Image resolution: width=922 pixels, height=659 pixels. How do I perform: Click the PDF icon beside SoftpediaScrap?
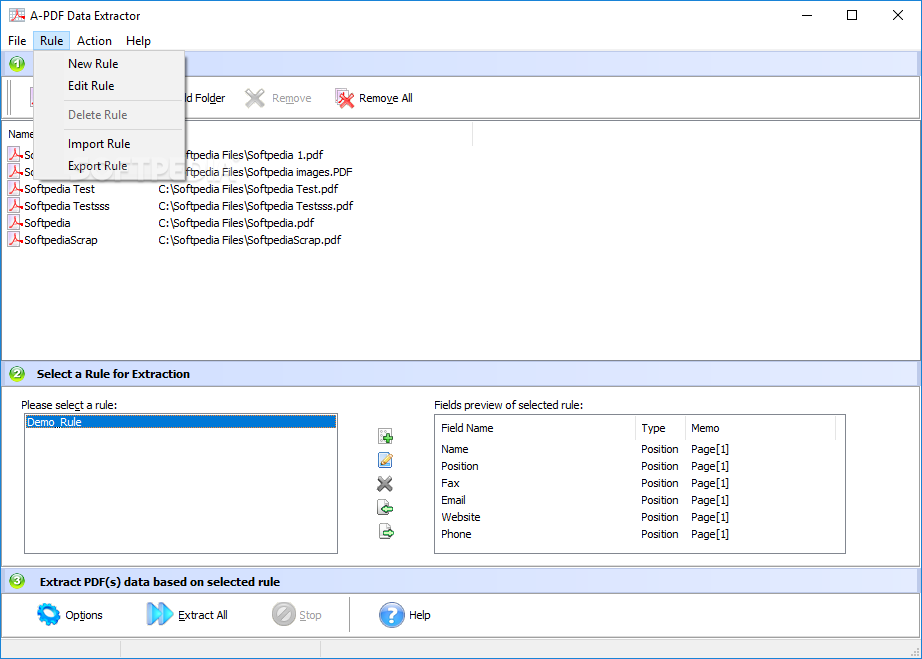click(15, 240)
